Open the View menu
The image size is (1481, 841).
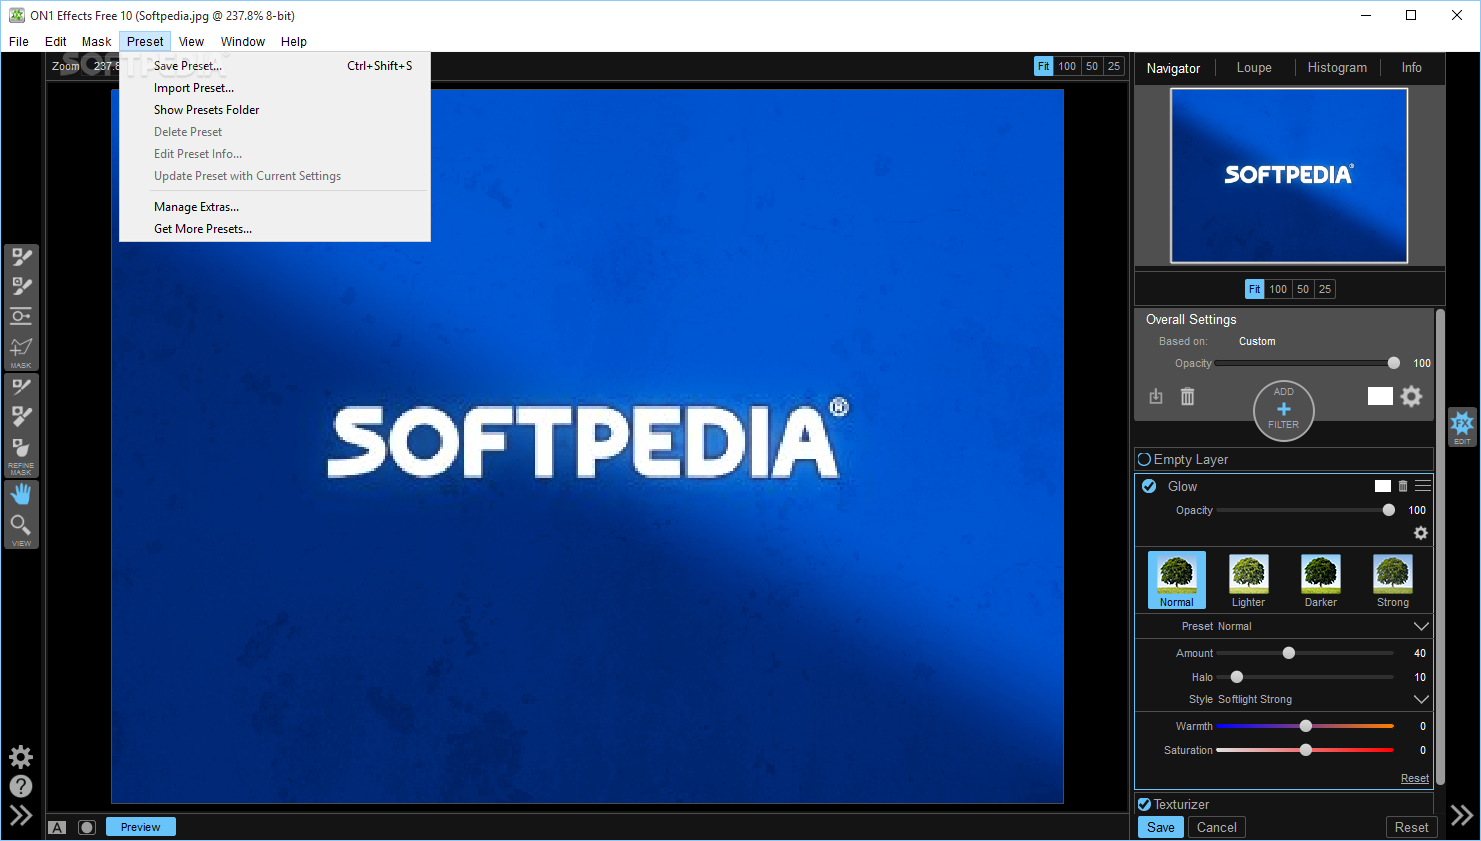(x=191, y=41)
